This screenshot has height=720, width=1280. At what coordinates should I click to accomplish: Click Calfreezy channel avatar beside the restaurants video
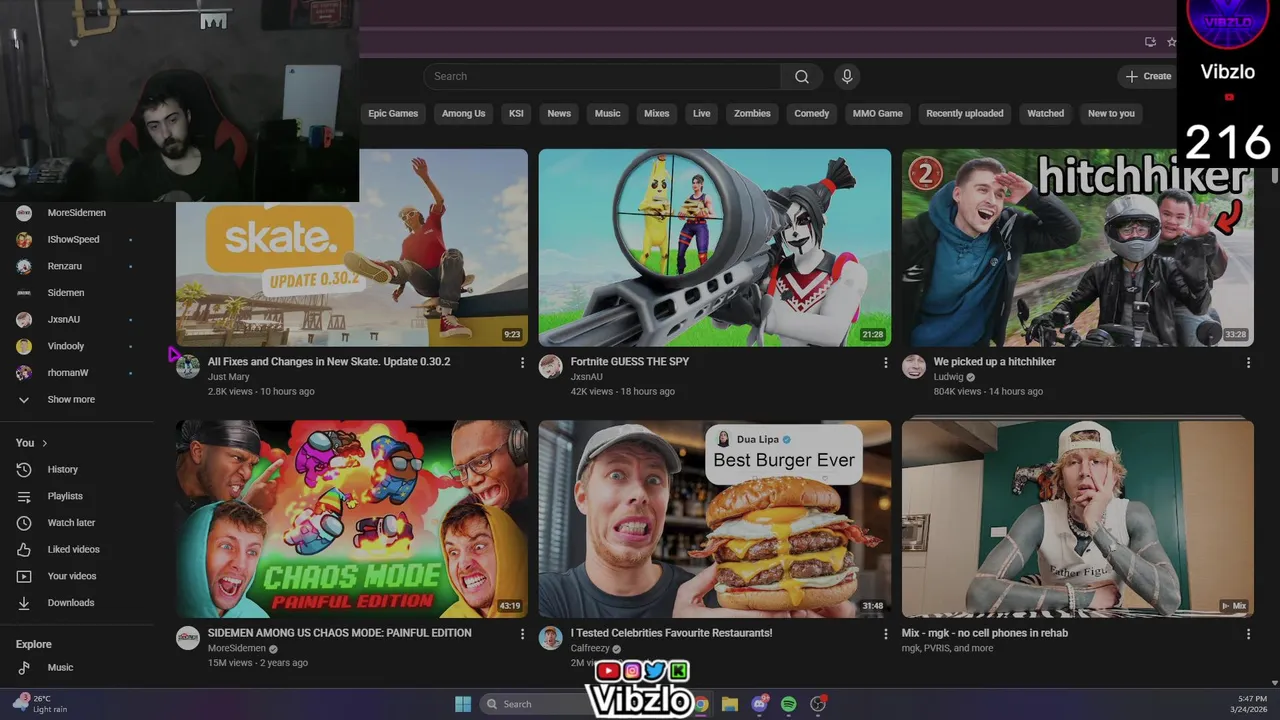click(x=551, y=638)
